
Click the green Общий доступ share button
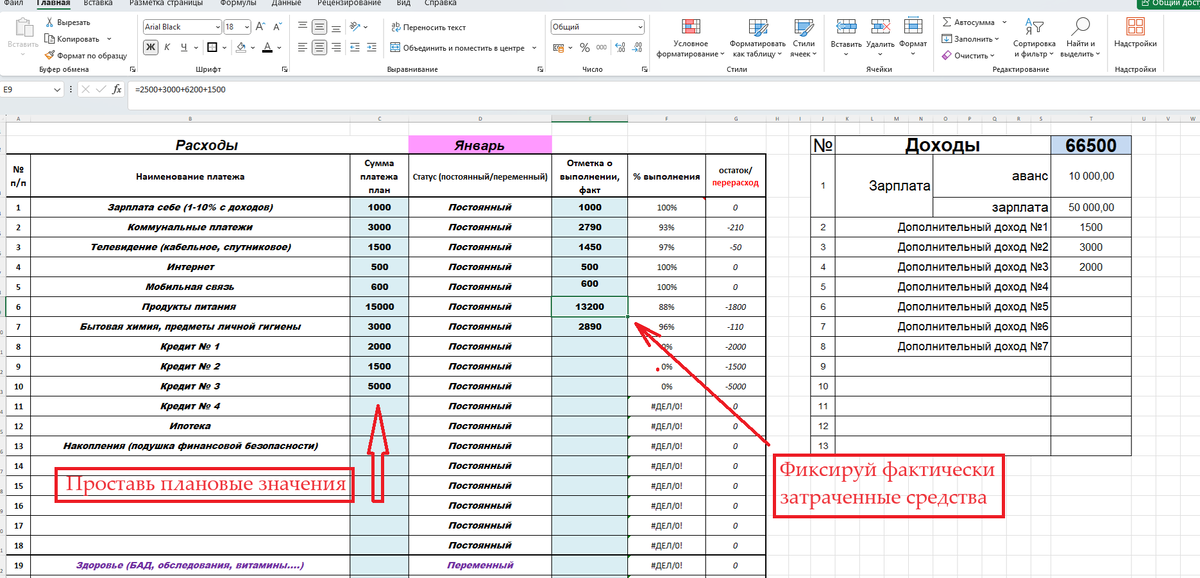1166,4
